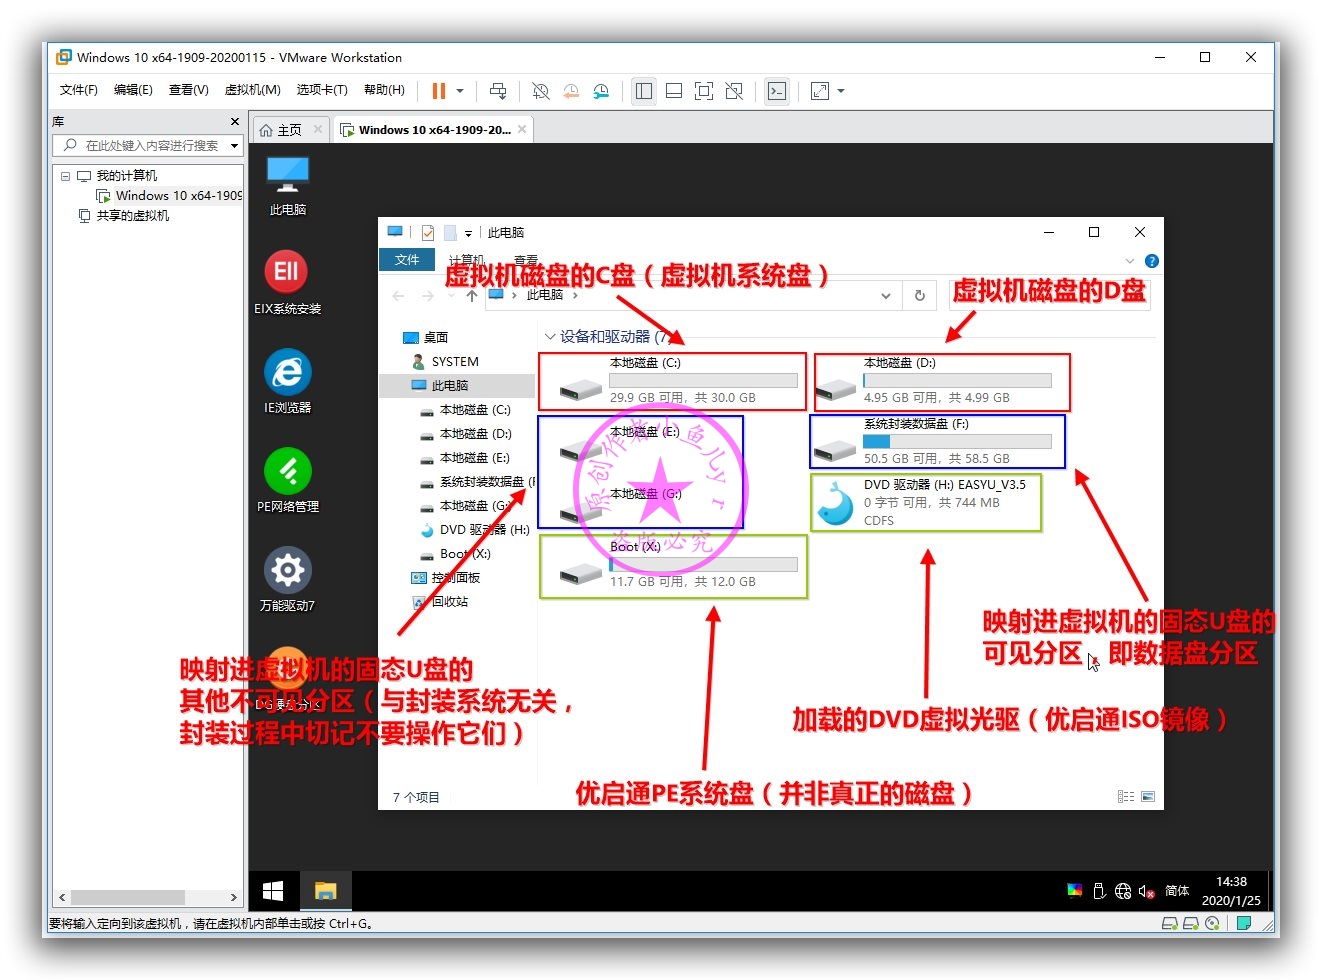Revert virtual machine to previous snapshot
This screenshot has width=1322, height=980.
571,91
